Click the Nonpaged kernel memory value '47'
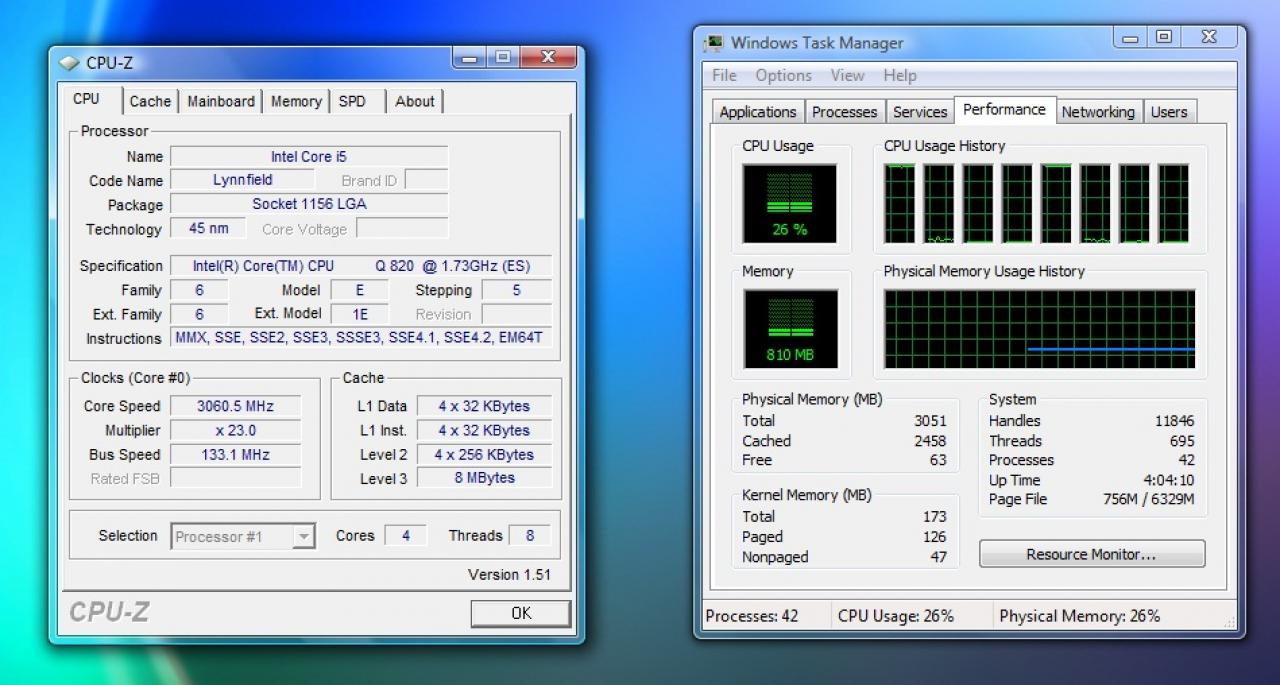The width and height of the screenshot is (1280, 685). coord(939,557)
